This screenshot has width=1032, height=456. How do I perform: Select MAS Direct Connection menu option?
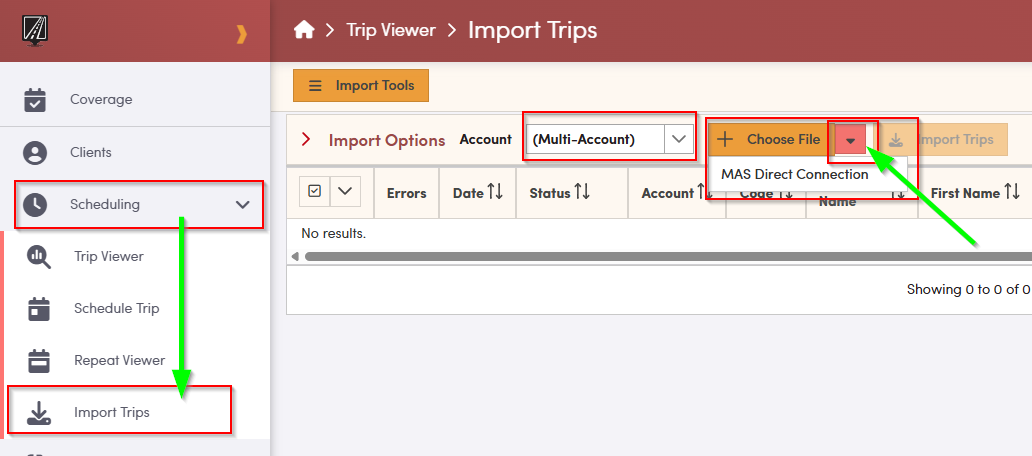click(794, 174)
